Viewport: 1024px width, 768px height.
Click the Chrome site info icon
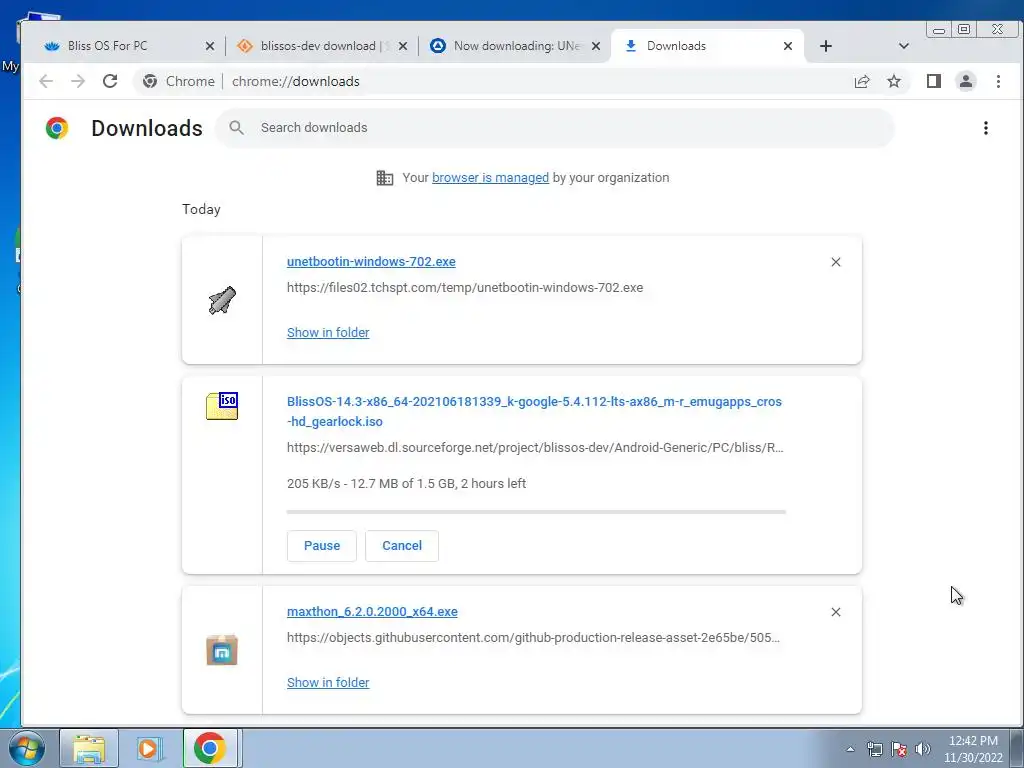click(150, 81)
